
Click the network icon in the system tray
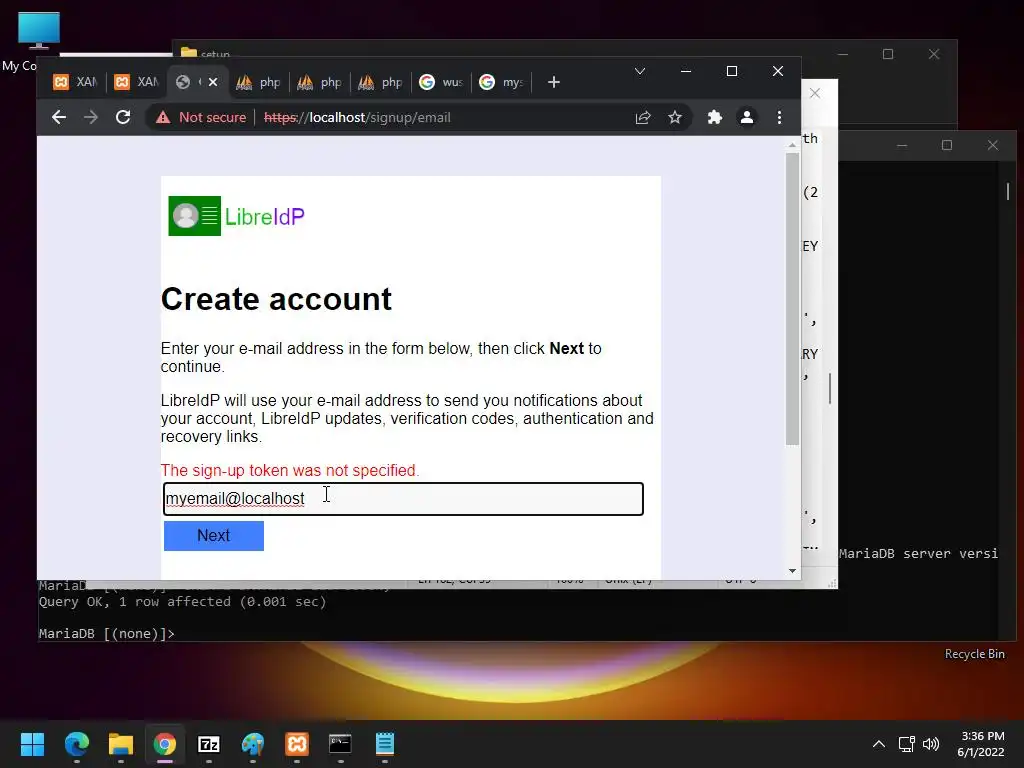tap(906, 744)
